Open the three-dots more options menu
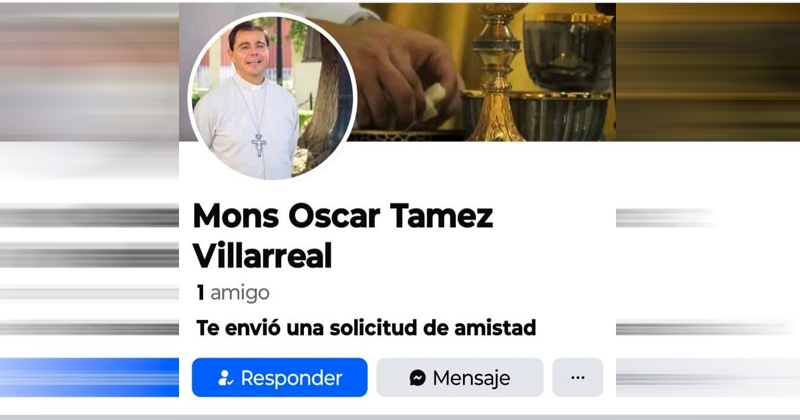Image resolution: width=800 pixels, height=420 pixels. (x=578, y=378)
